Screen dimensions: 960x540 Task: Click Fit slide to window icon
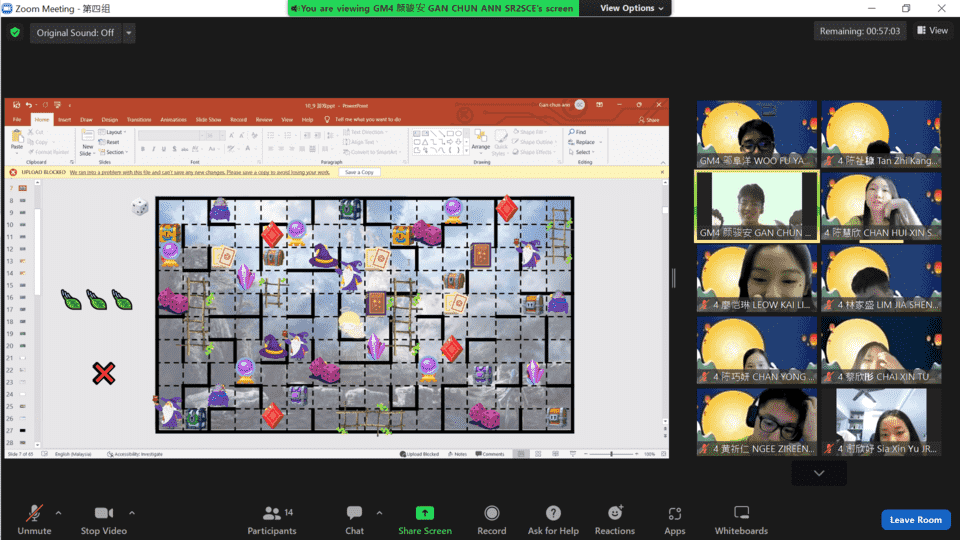coord(663,454)
